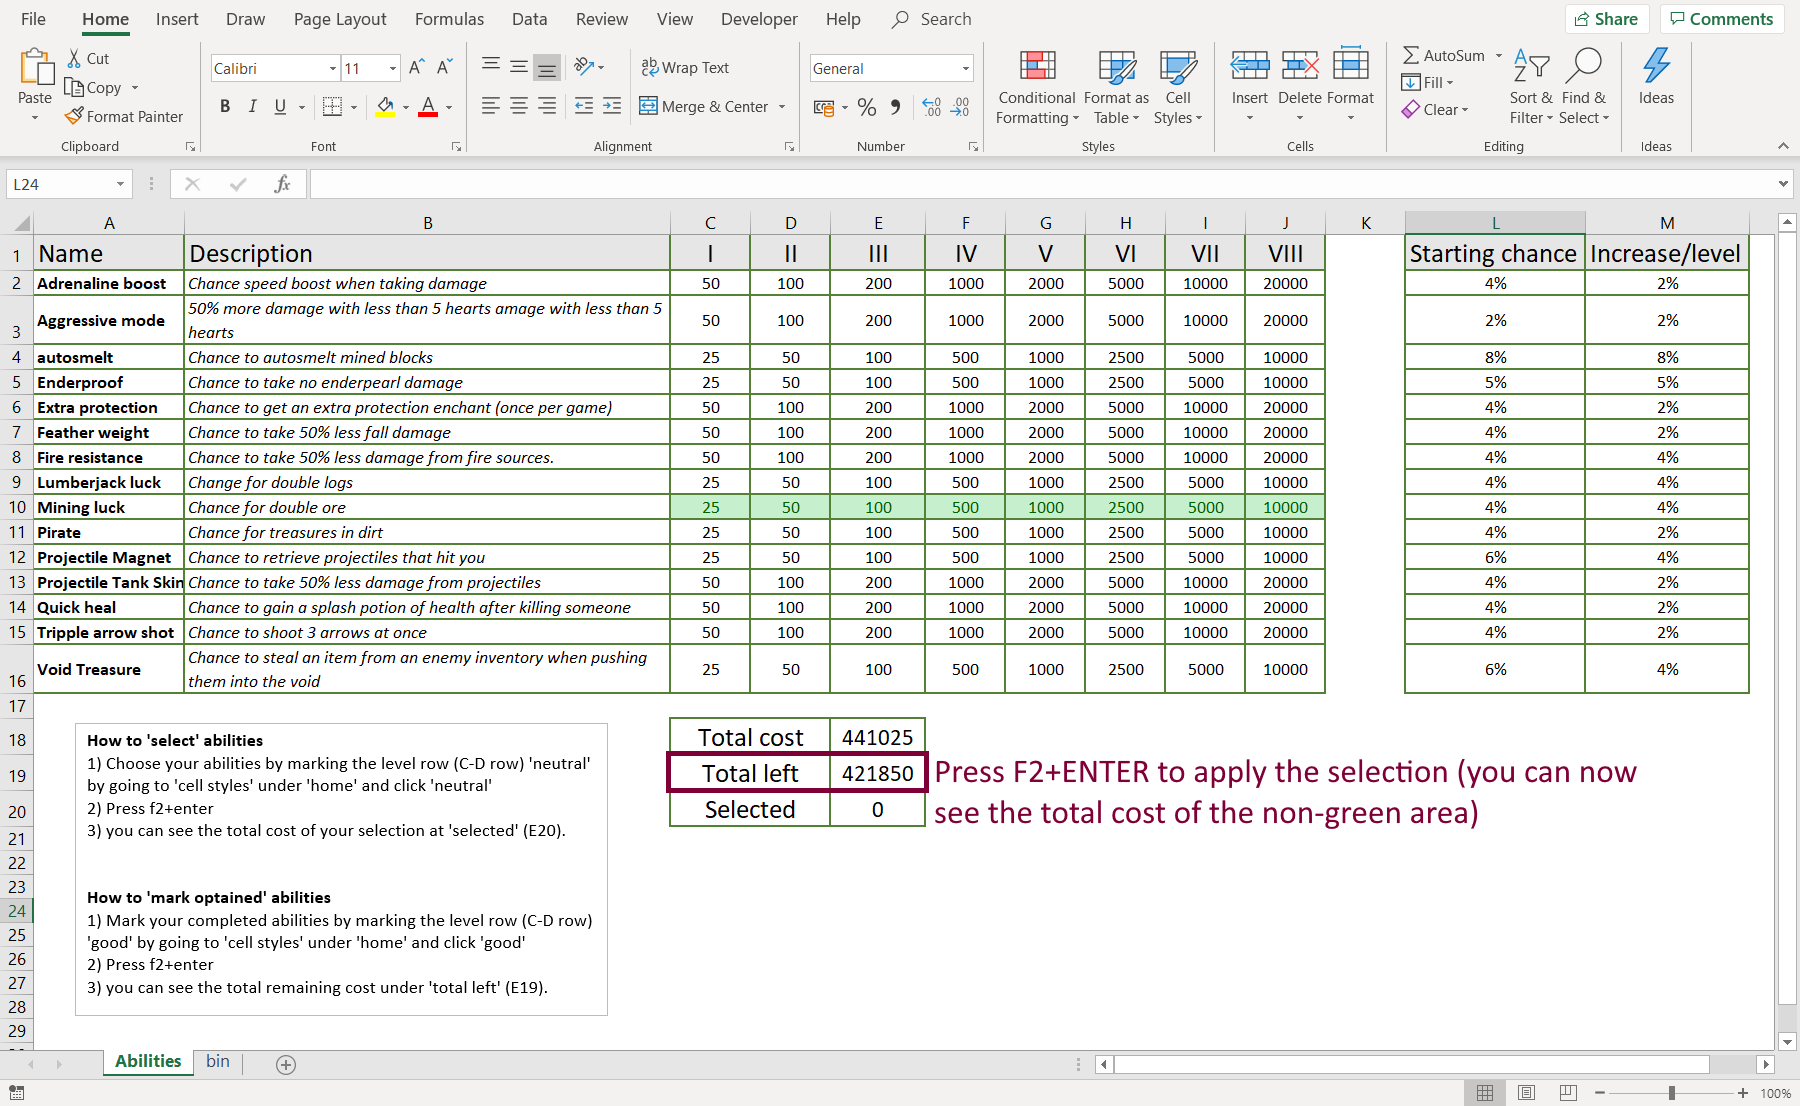Open the Ideas lightning icon

point(1656,66)
